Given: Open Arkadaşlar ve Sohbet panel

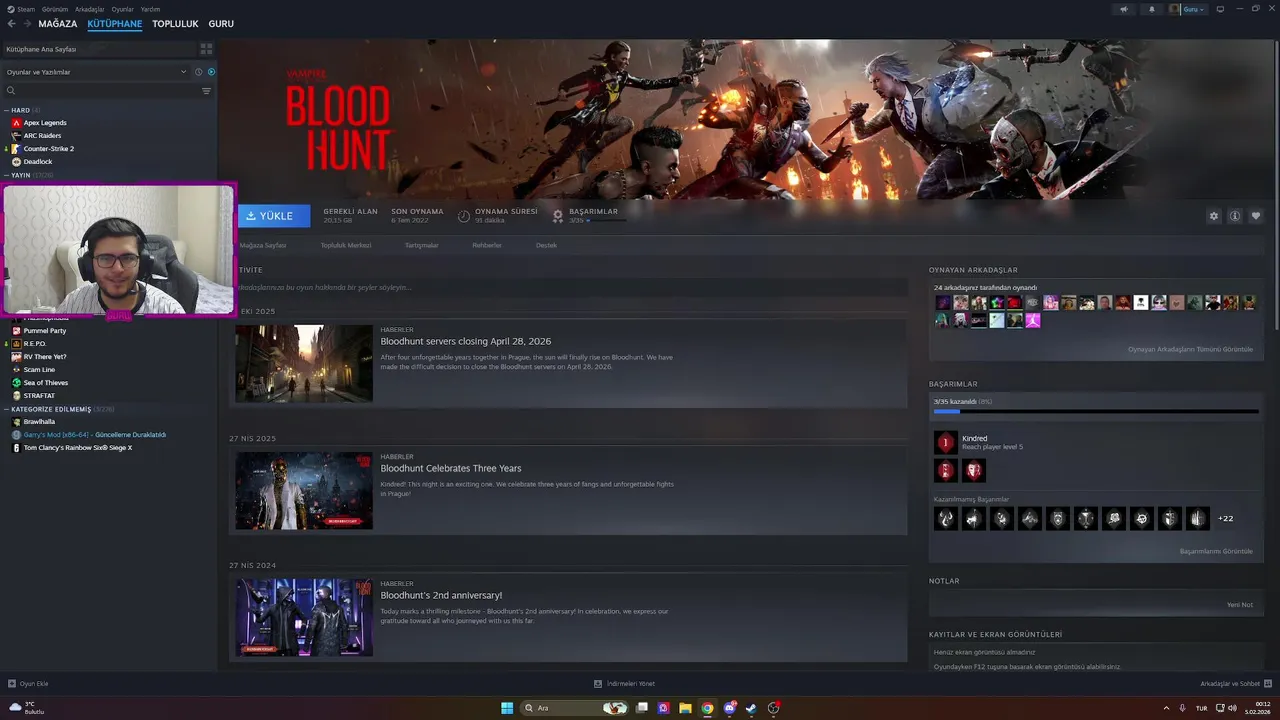Looking at the screenshot, I should click(x=1235, y=684).
